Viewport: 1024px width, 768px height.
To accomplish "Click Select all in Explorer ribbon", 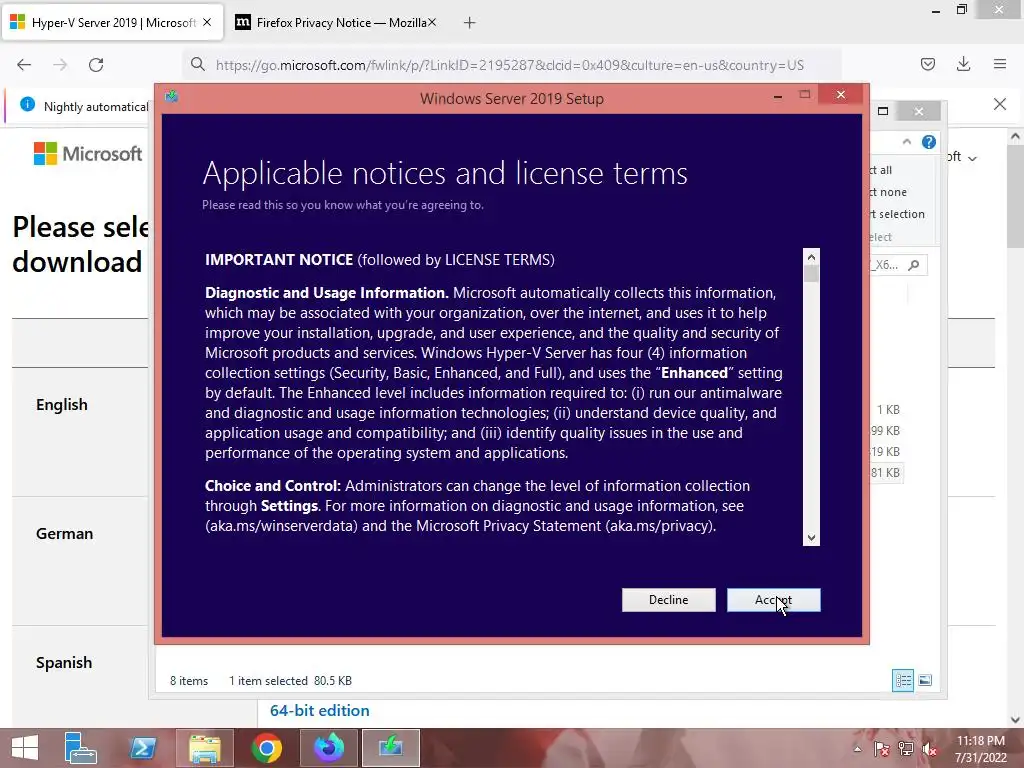I will (x=880, y=170).
